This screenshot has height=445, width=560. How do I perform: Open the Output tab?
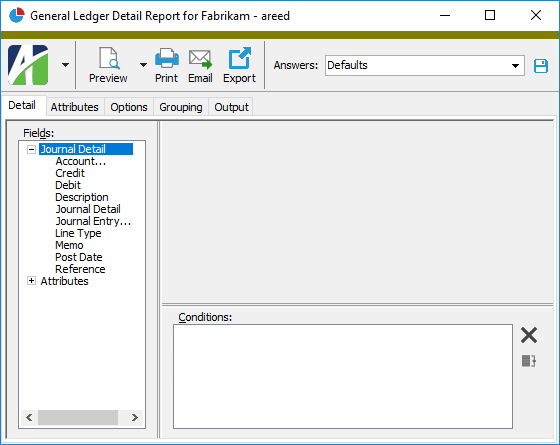click(x=231, y=107)
